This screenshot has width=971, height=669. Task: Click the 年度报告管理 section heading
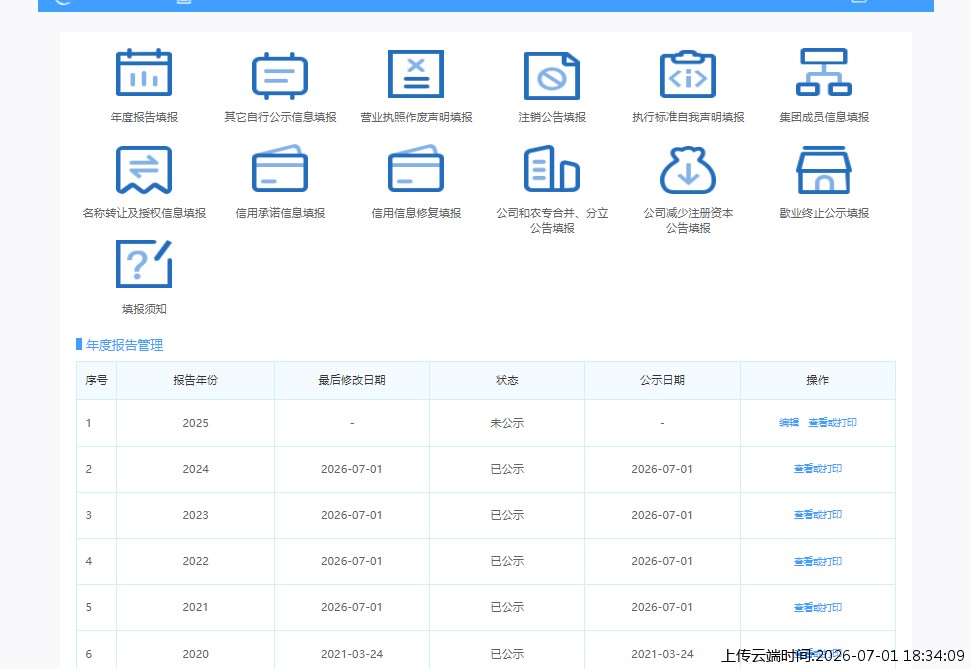point(124,345)
